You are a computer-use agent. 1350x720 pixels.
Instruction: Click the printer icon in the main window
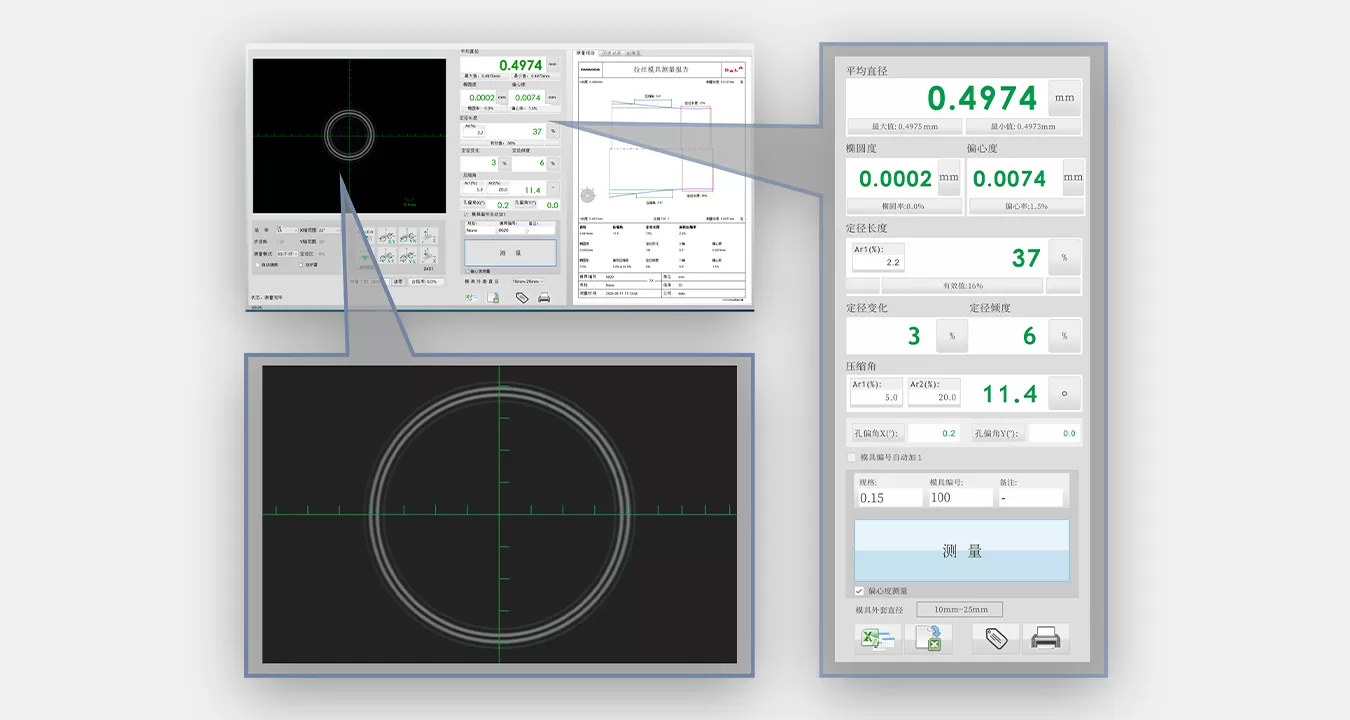544,298
